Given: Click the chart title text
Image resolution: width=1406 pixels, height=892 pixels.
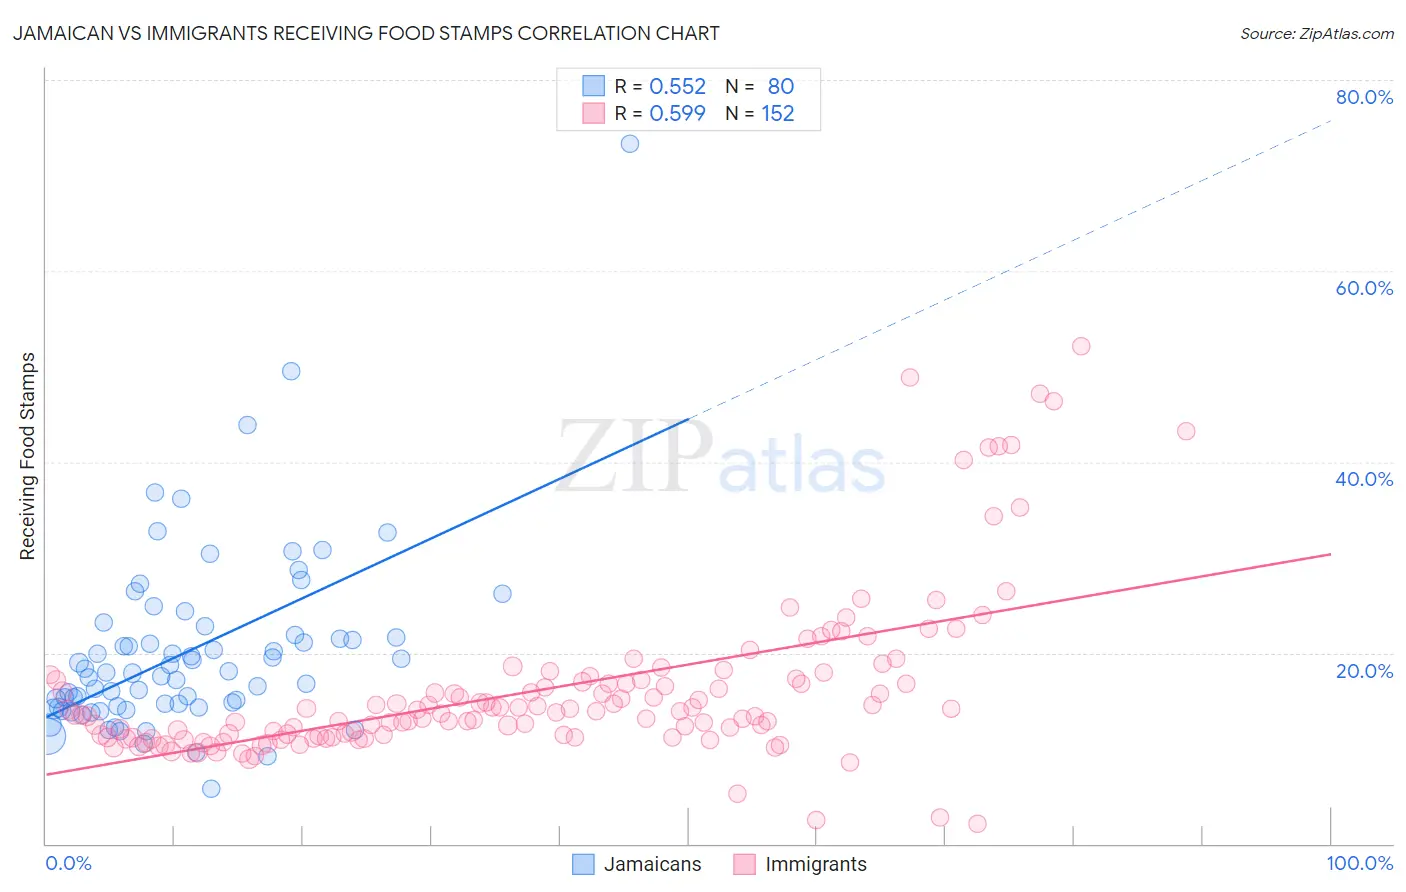Looking at the screenshot, I should pyautogui.click(x=366, y=33).
